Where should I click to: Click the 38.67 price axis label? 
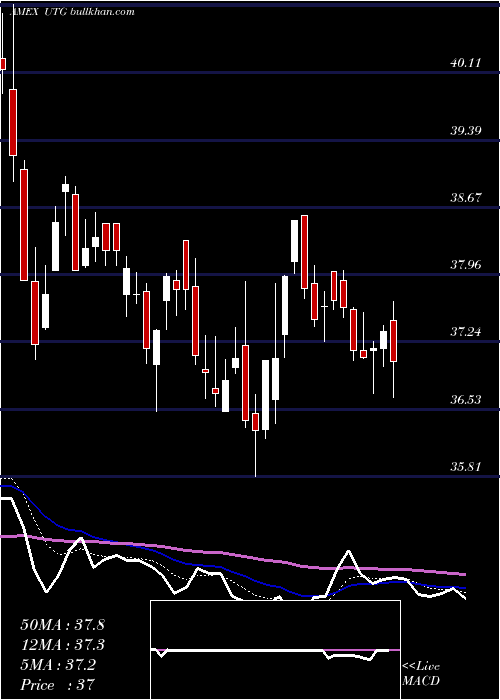(x=466, y=197)
